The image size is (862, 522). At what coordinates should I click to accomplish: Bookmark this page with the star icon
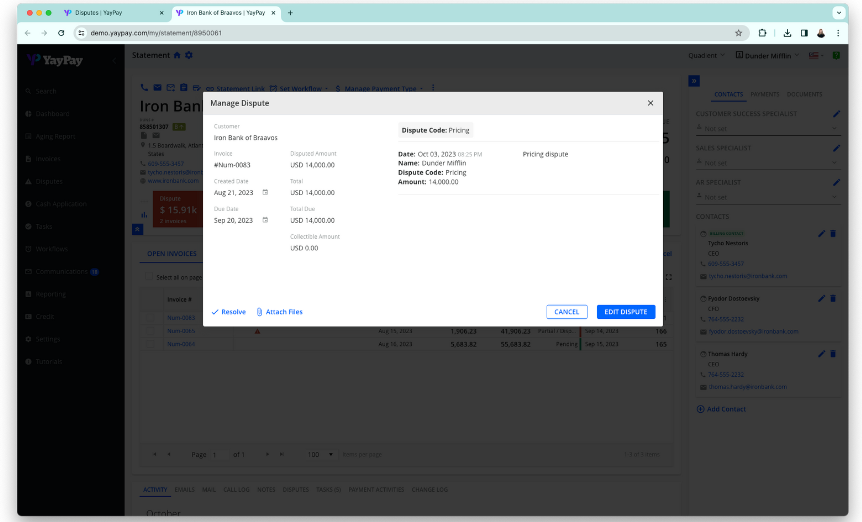(739, 32)
